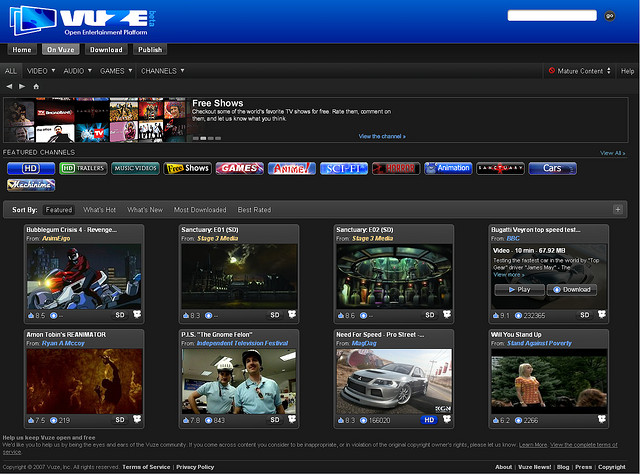
Task: Open the AnimEigo publisher link
Action: tap(56, 238)
